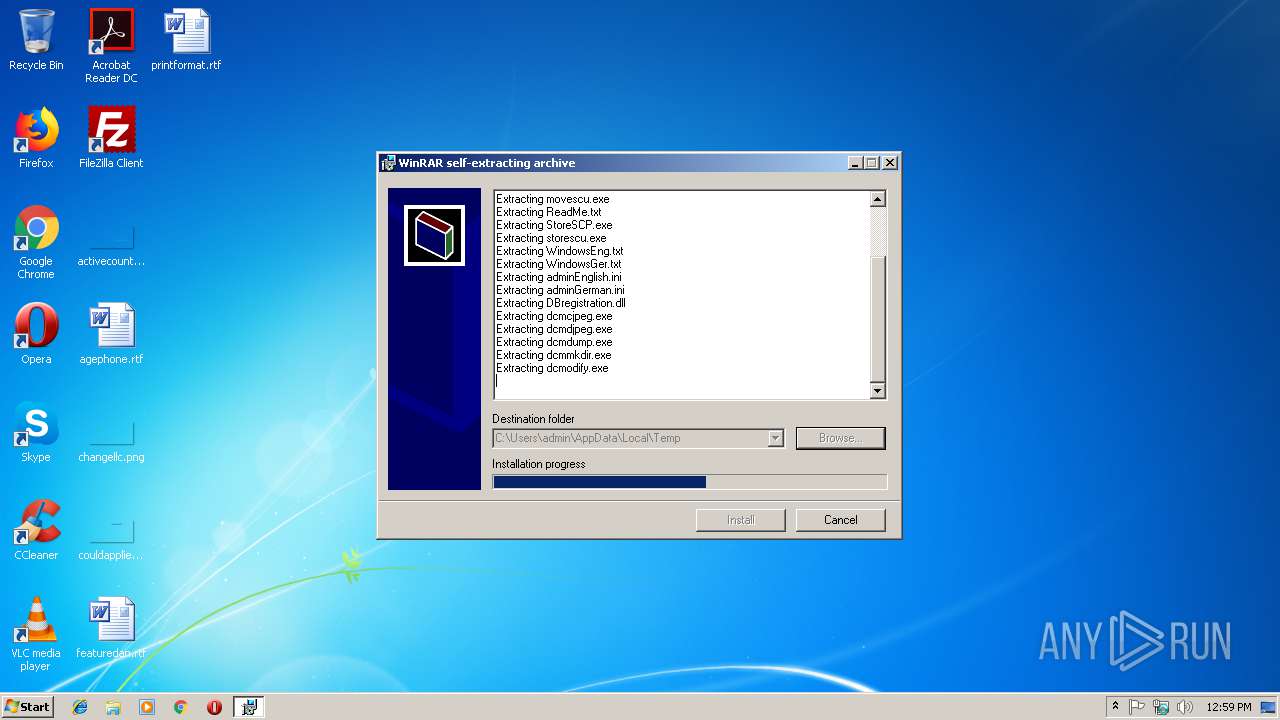Select featuredap.rtf desktop file

pyautogui.click(x=111, y=628)
